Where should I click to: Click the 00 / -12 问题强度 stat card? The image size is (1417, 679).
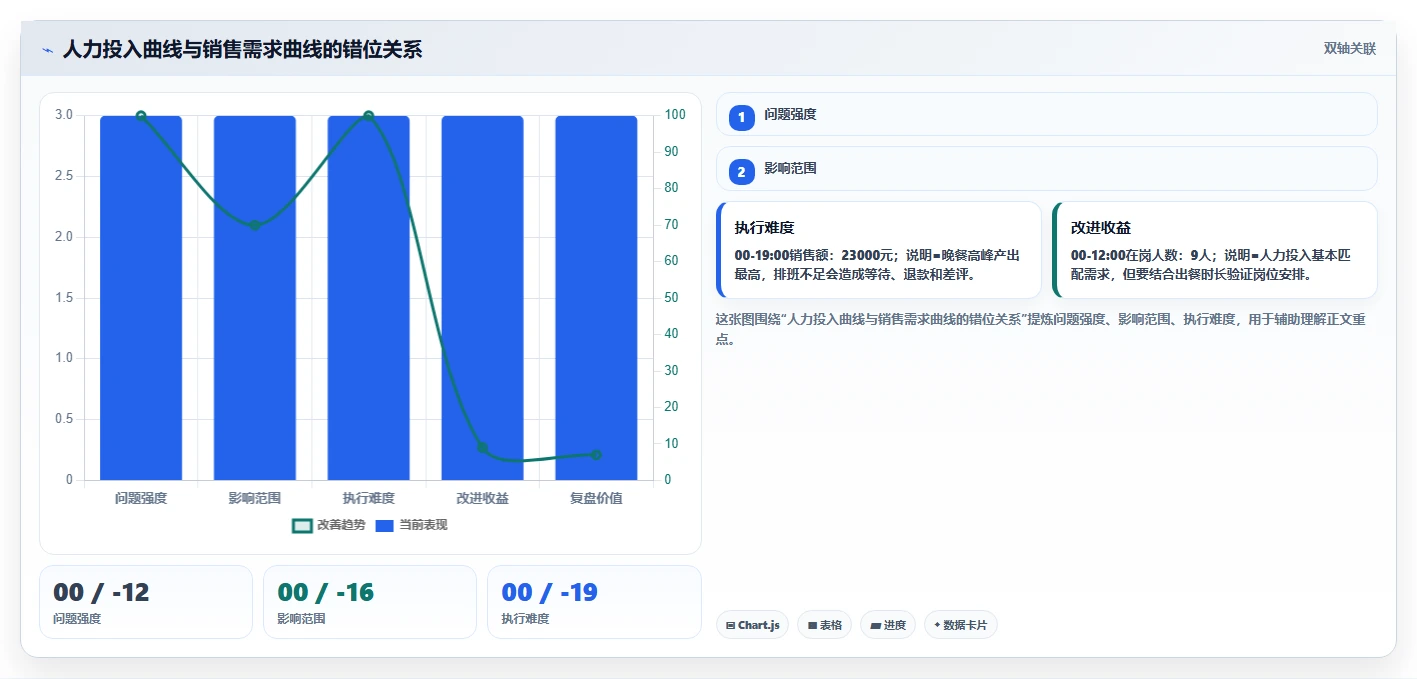146,602
